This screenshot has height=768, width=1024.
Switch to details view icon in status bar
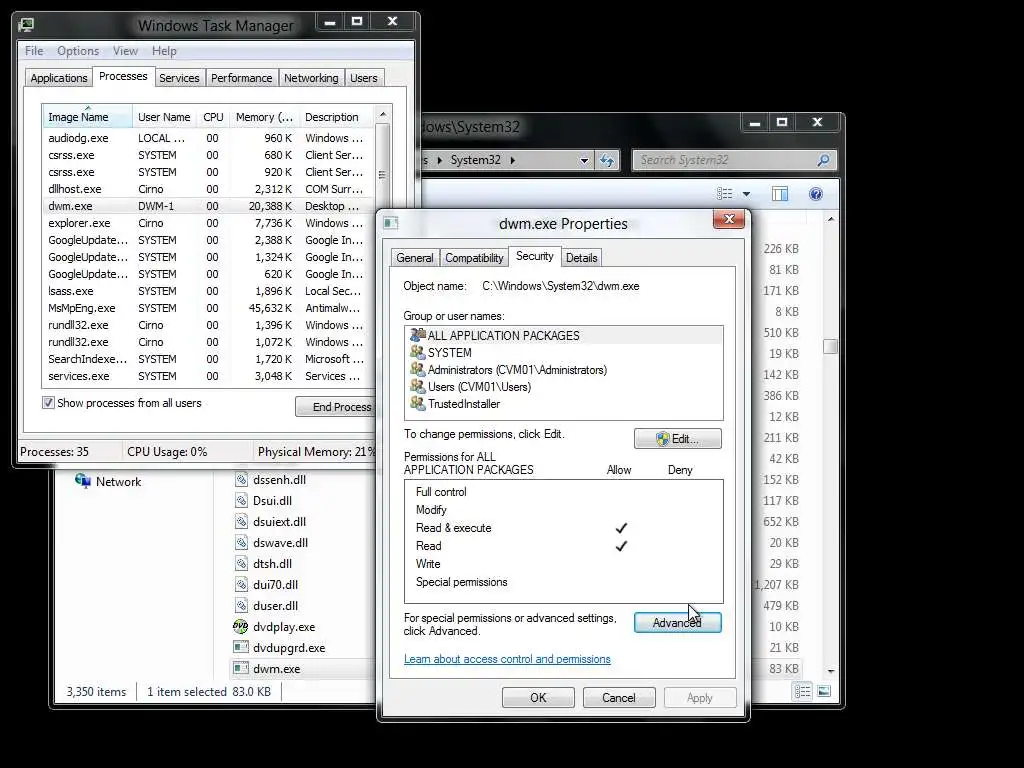803,691
